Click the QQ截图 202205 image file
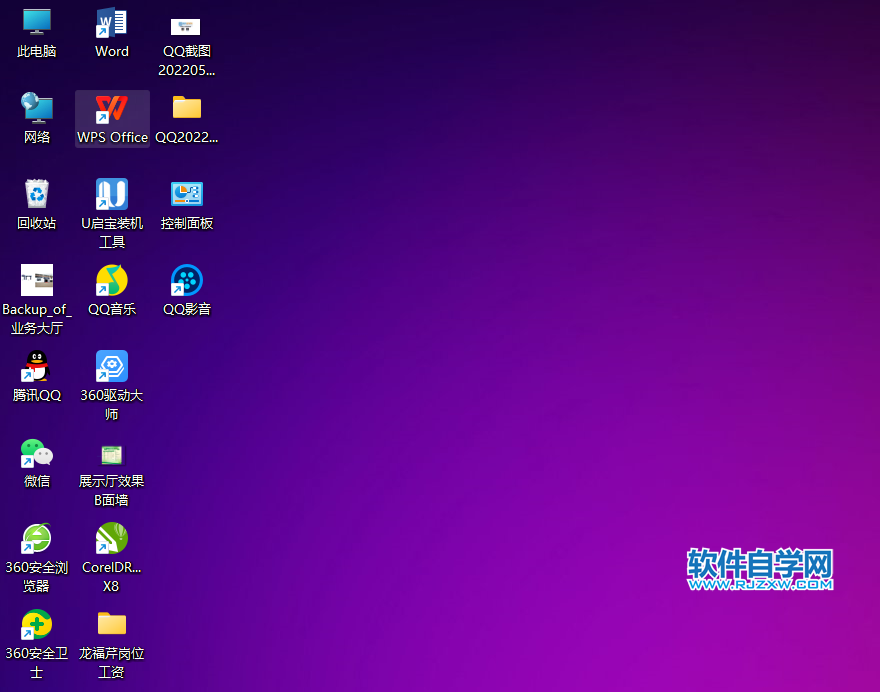The height and width of the screenshot is (692, 880). 186,26
